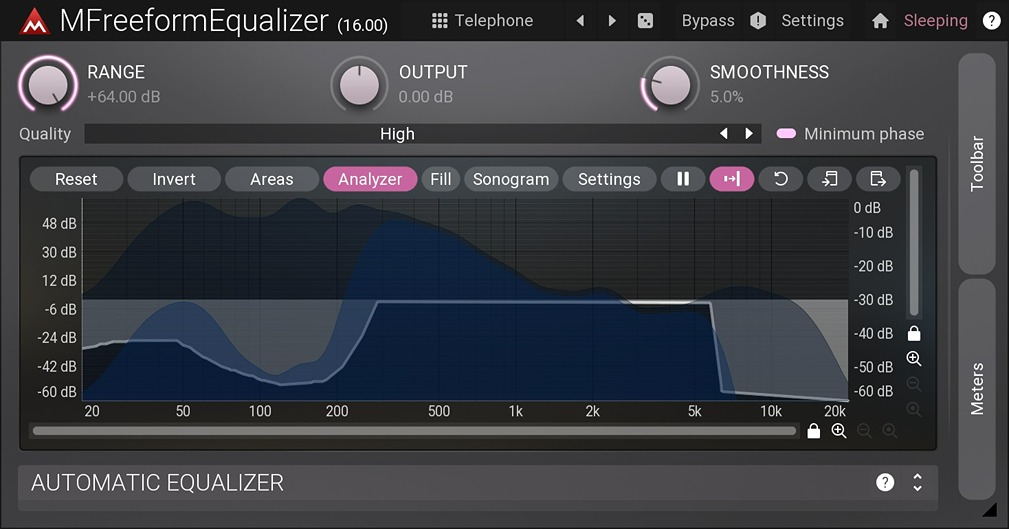
Task: Open Automatic Equalizer help icon
Action: tap(885, 482)
